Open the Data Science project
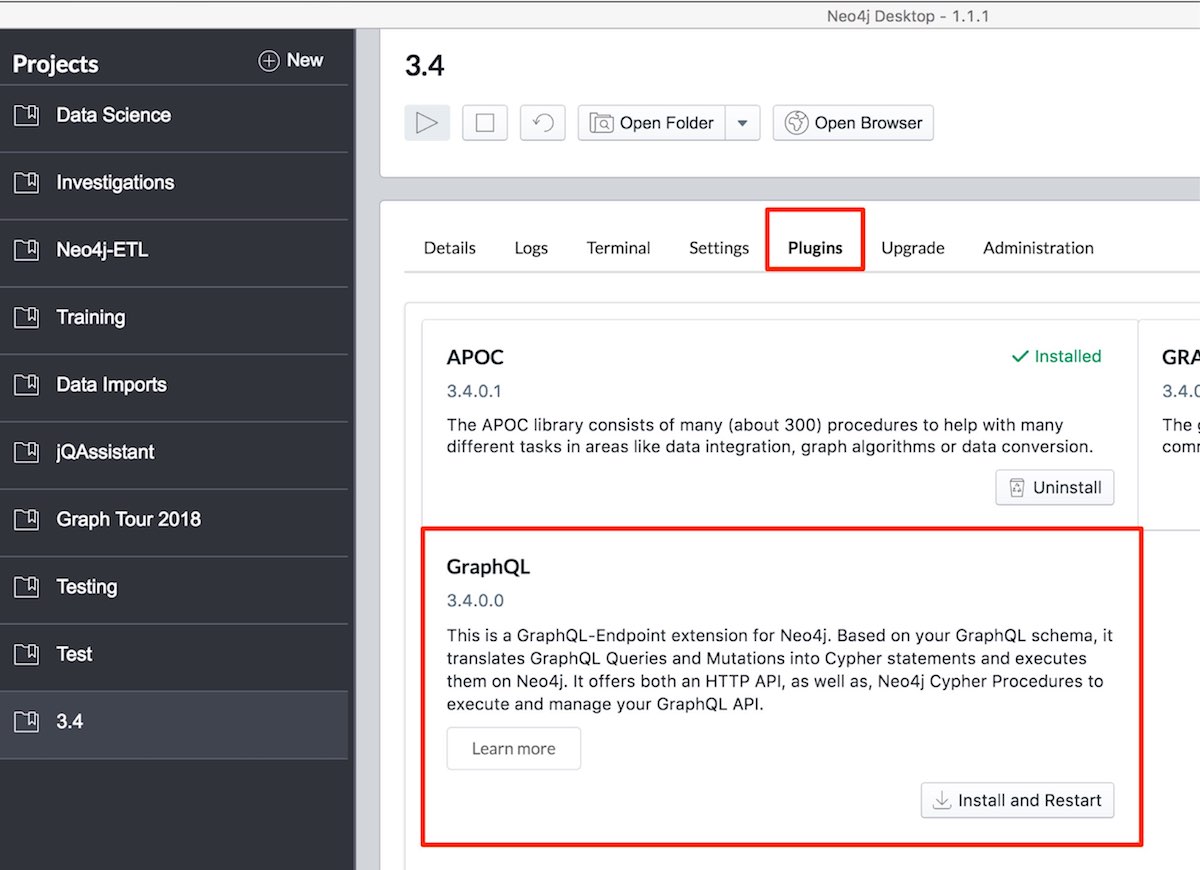Image resolution: width=1200 pixels, height=870 pixels. coord(174,117)
